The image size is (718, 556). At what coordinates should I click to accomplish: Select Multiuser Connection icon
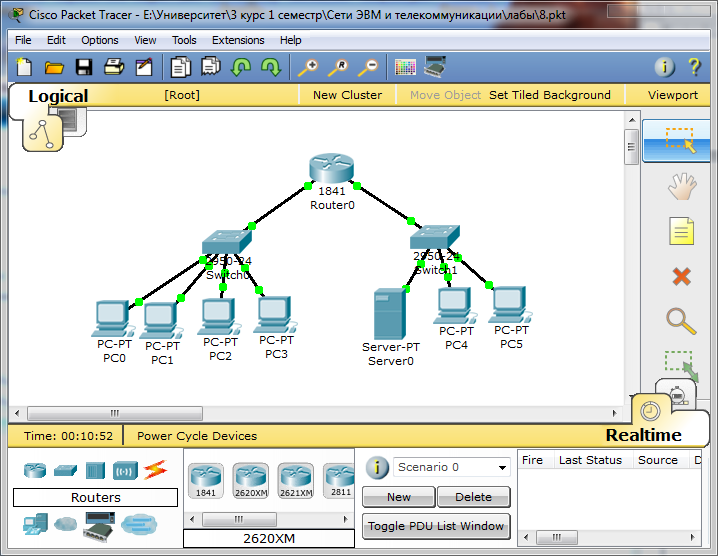click(139, 524)
